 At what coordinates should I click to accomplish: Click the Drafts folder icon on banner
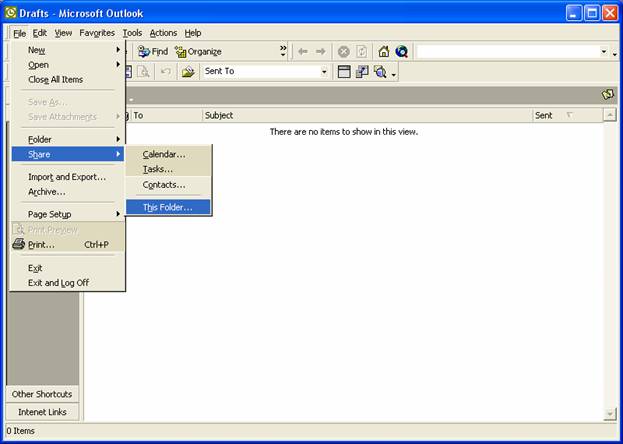608,95
